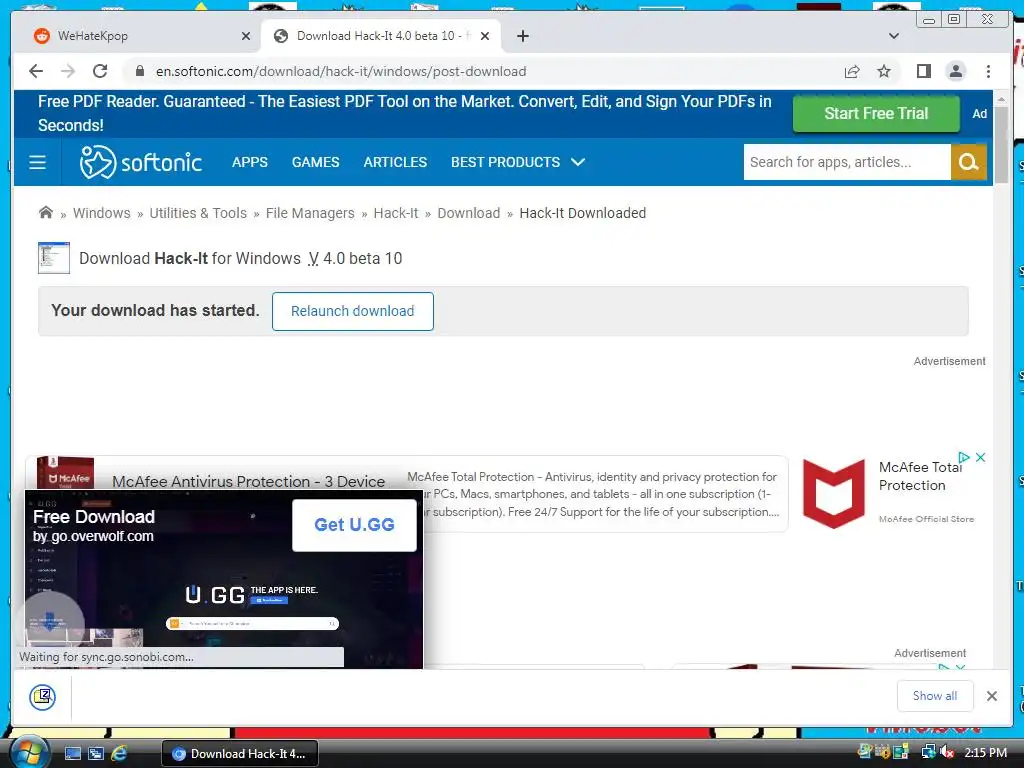This screenshot has height=768, width=1024.
Task: Click the U.GG ad search bar
Action: (x=252, y=624)
